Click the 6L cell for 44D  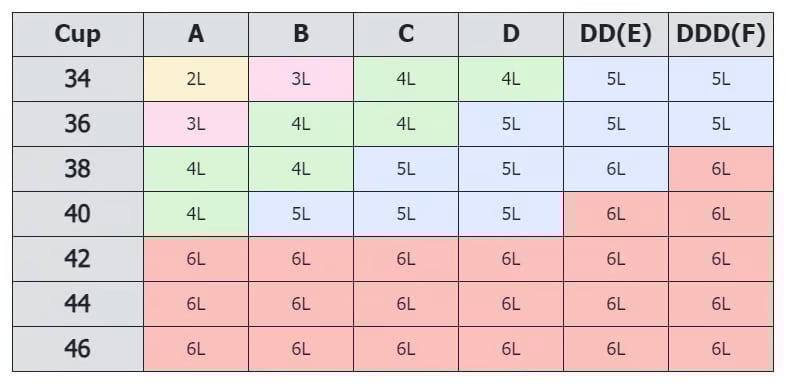(511, 304)
